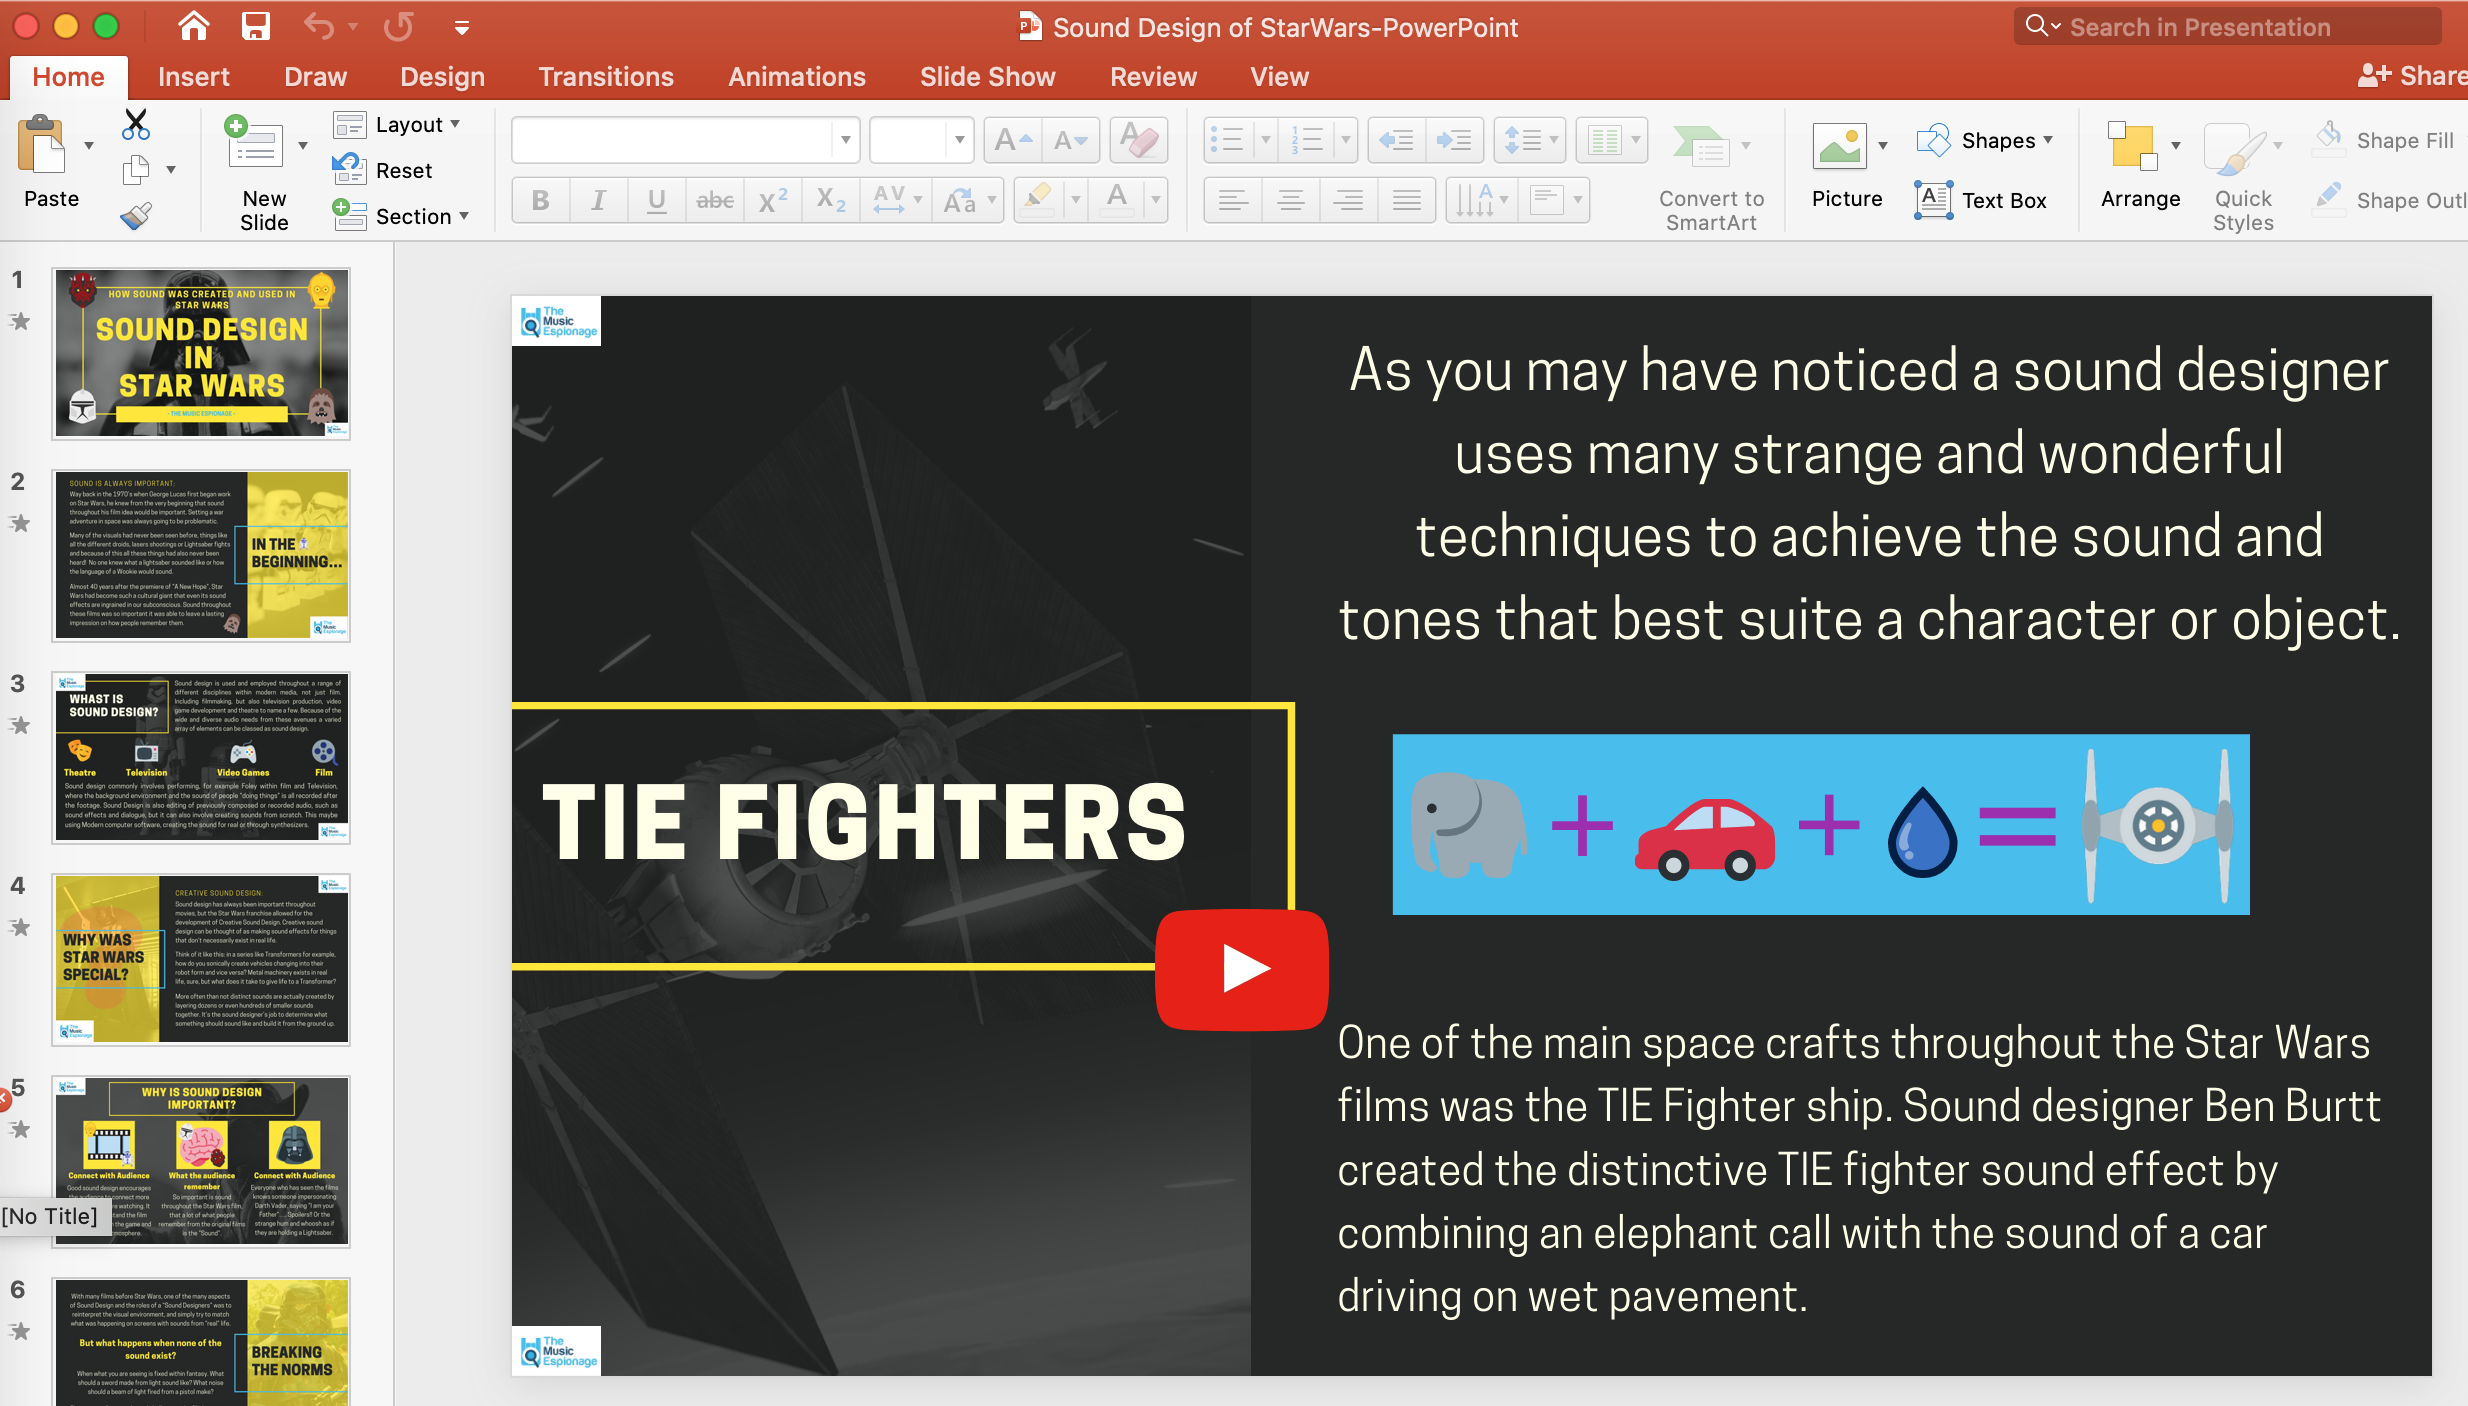This screenshot has width=2468, height=1406.
Task: Decrease the indent level
Action: [1396, 140]
